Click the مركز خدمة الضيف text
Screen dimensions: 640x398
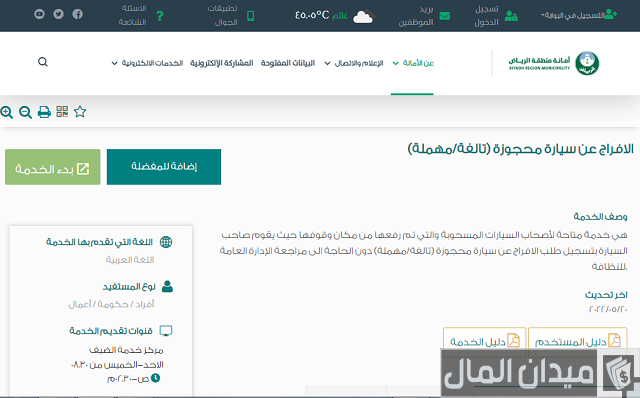[x=126, y=350]
